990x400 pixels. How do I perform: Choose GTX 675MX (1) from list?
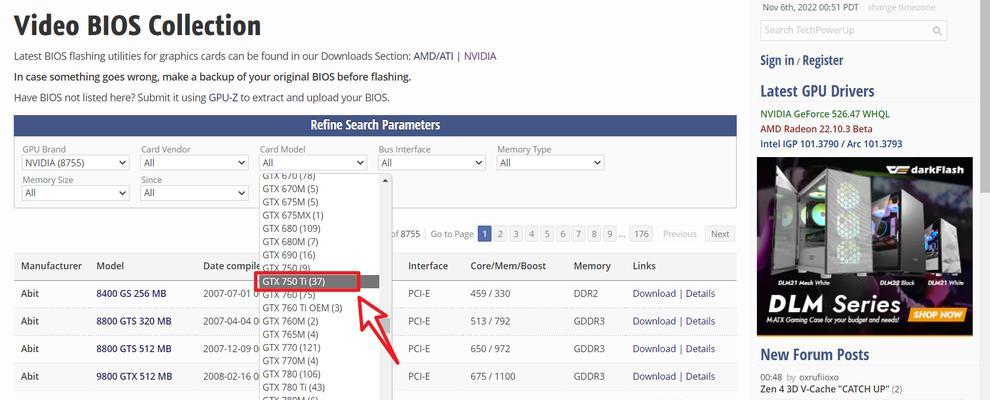(x=319, y=215)
